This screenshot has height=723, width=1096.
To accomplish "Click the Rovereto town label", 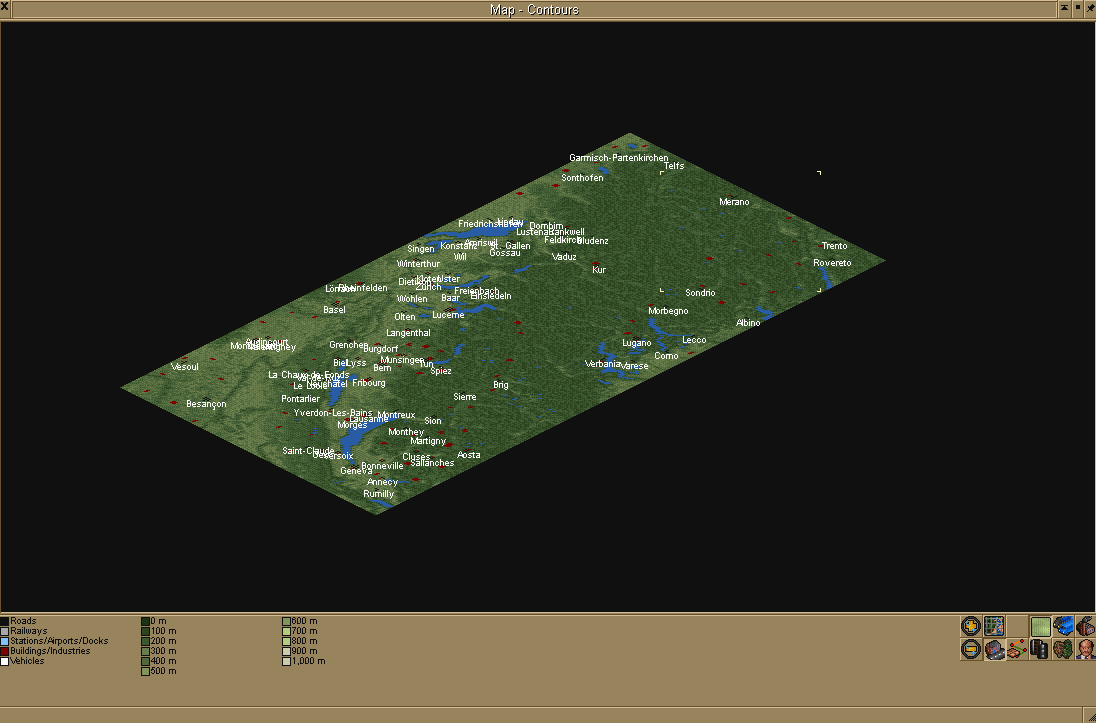I will point(832,263).
